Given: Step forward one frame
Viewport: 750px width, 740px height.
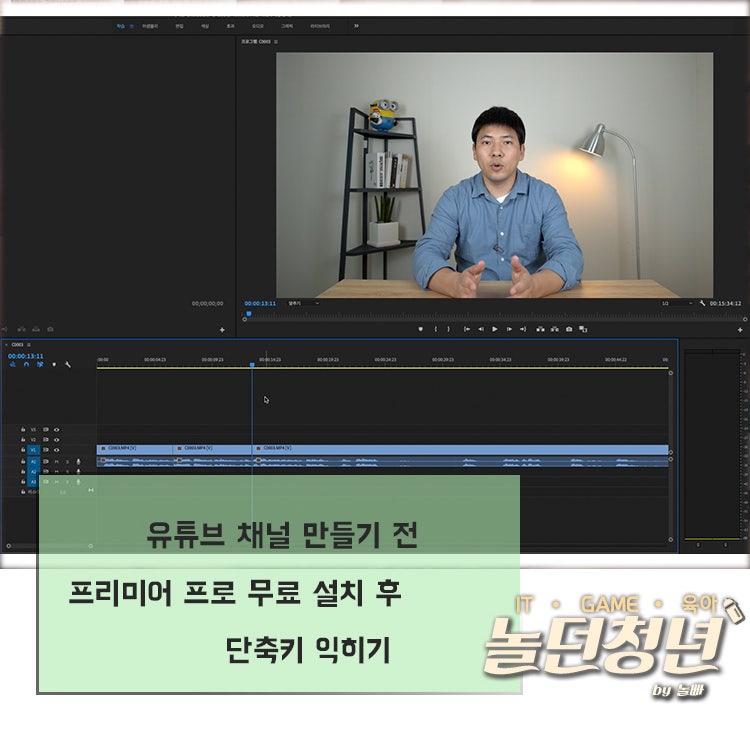Looking at the screenshot, I should [509, 329].
